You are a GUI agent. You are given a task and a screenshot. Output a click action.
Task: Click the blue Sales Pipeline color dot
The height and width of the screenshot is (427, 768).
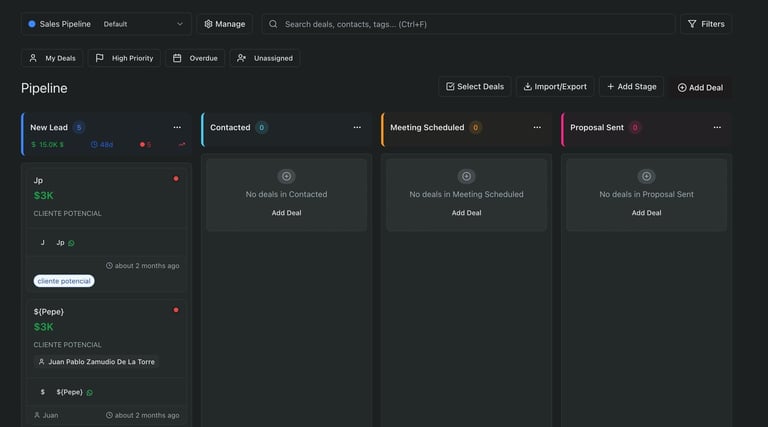[32, 24]
